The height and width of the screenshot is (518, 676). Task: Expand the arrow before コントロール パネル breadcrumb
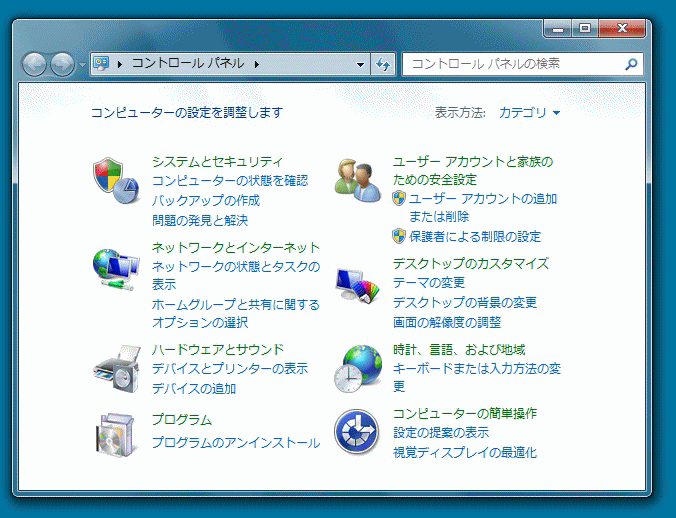[x=120, y=64]
